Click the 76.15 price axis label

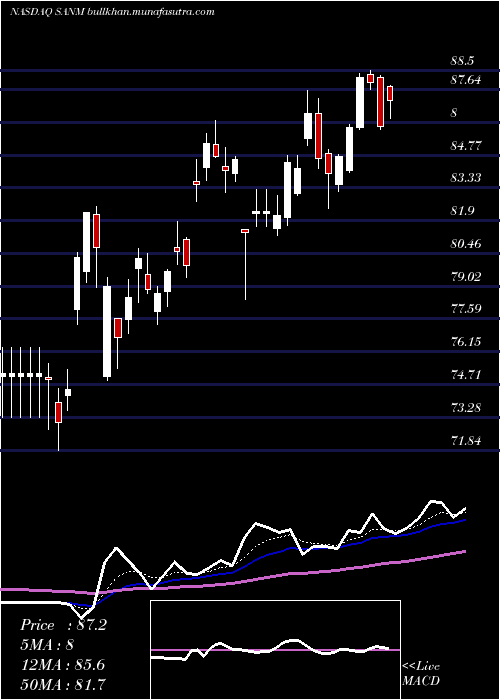(x=466, y=342)
